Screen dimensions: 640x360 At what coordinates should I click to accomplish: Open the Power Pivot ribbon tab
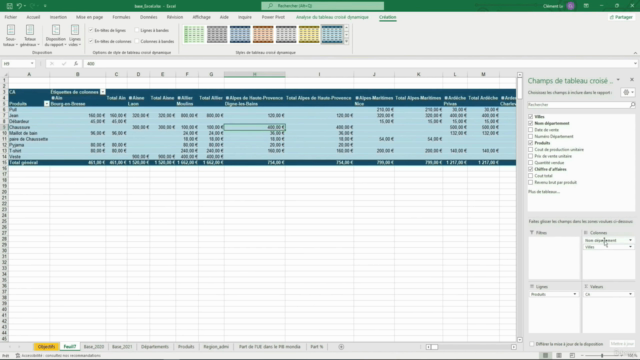(273, 17)
